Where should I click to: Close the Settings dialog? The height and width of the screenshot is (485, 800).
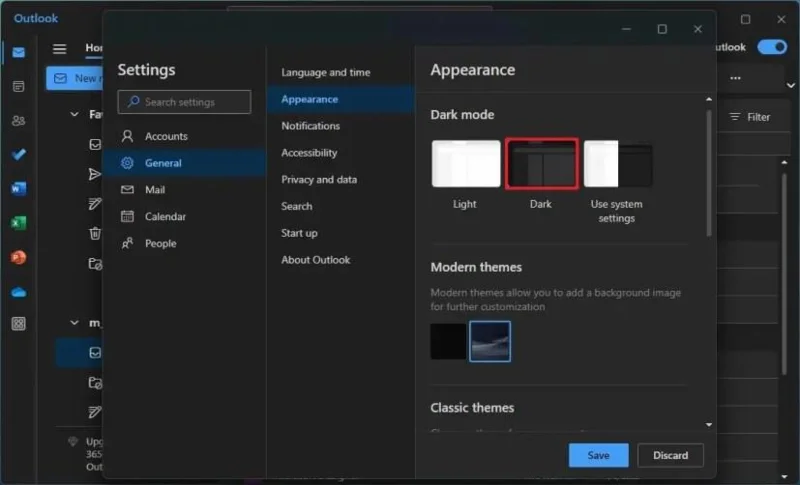click(x=697, y=29)
